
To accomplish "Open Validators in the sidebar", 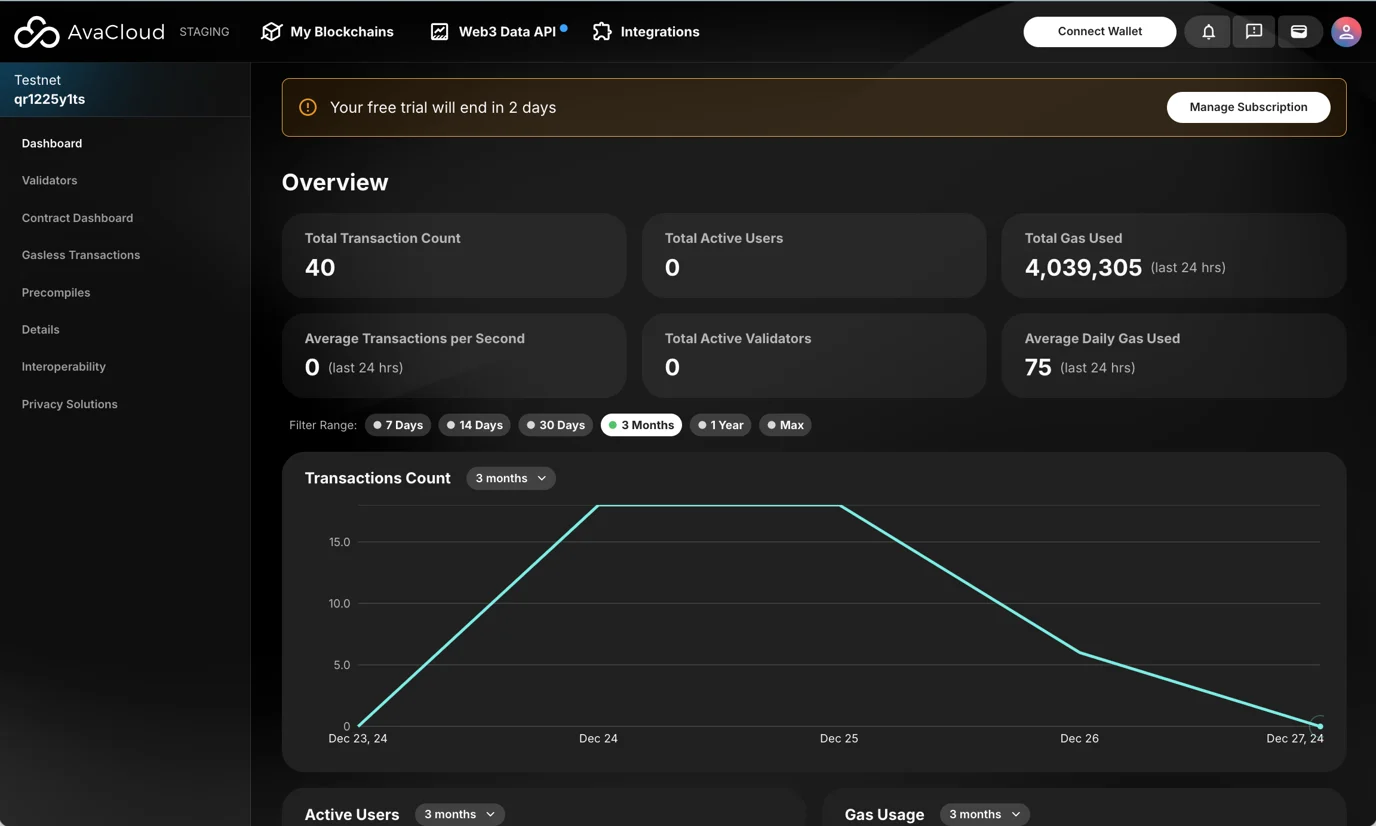I will (49, 181).
